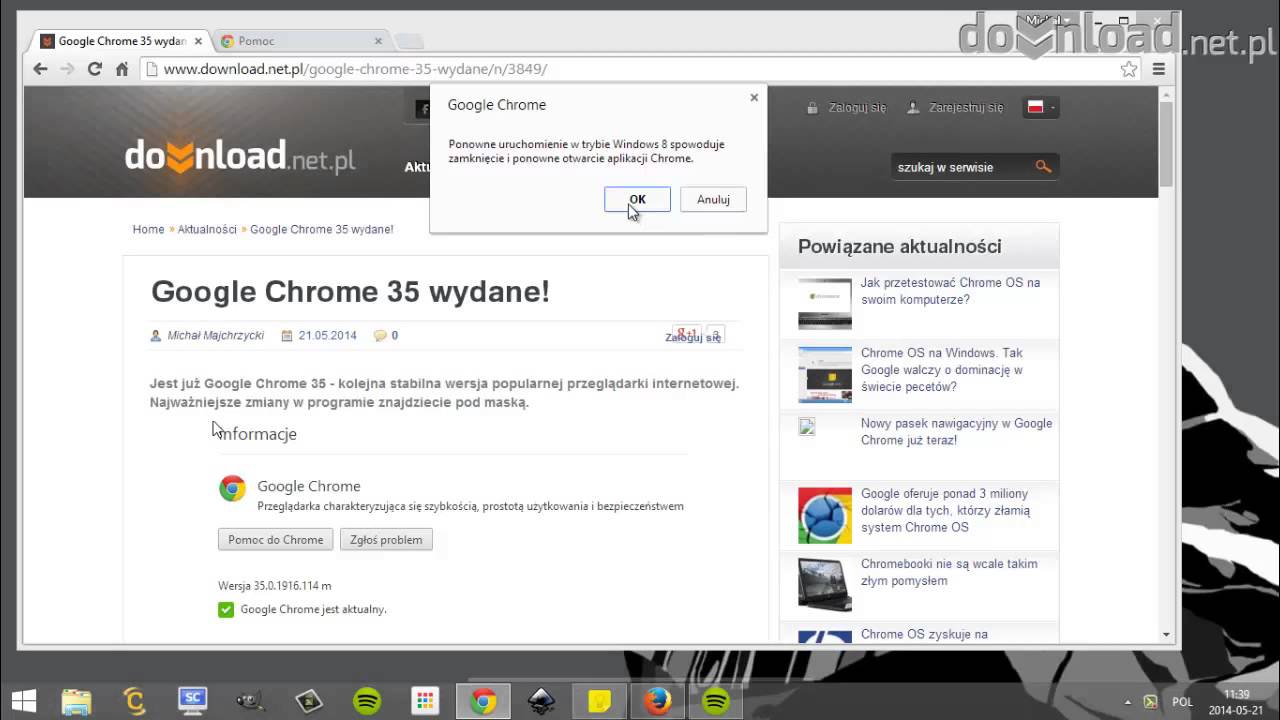Image resolution: width=1280 pixels, height=720 pixels.
Task: Open article Nowy pasek nawigacyjny w Google Chrome
Action: tap(956, 431)
